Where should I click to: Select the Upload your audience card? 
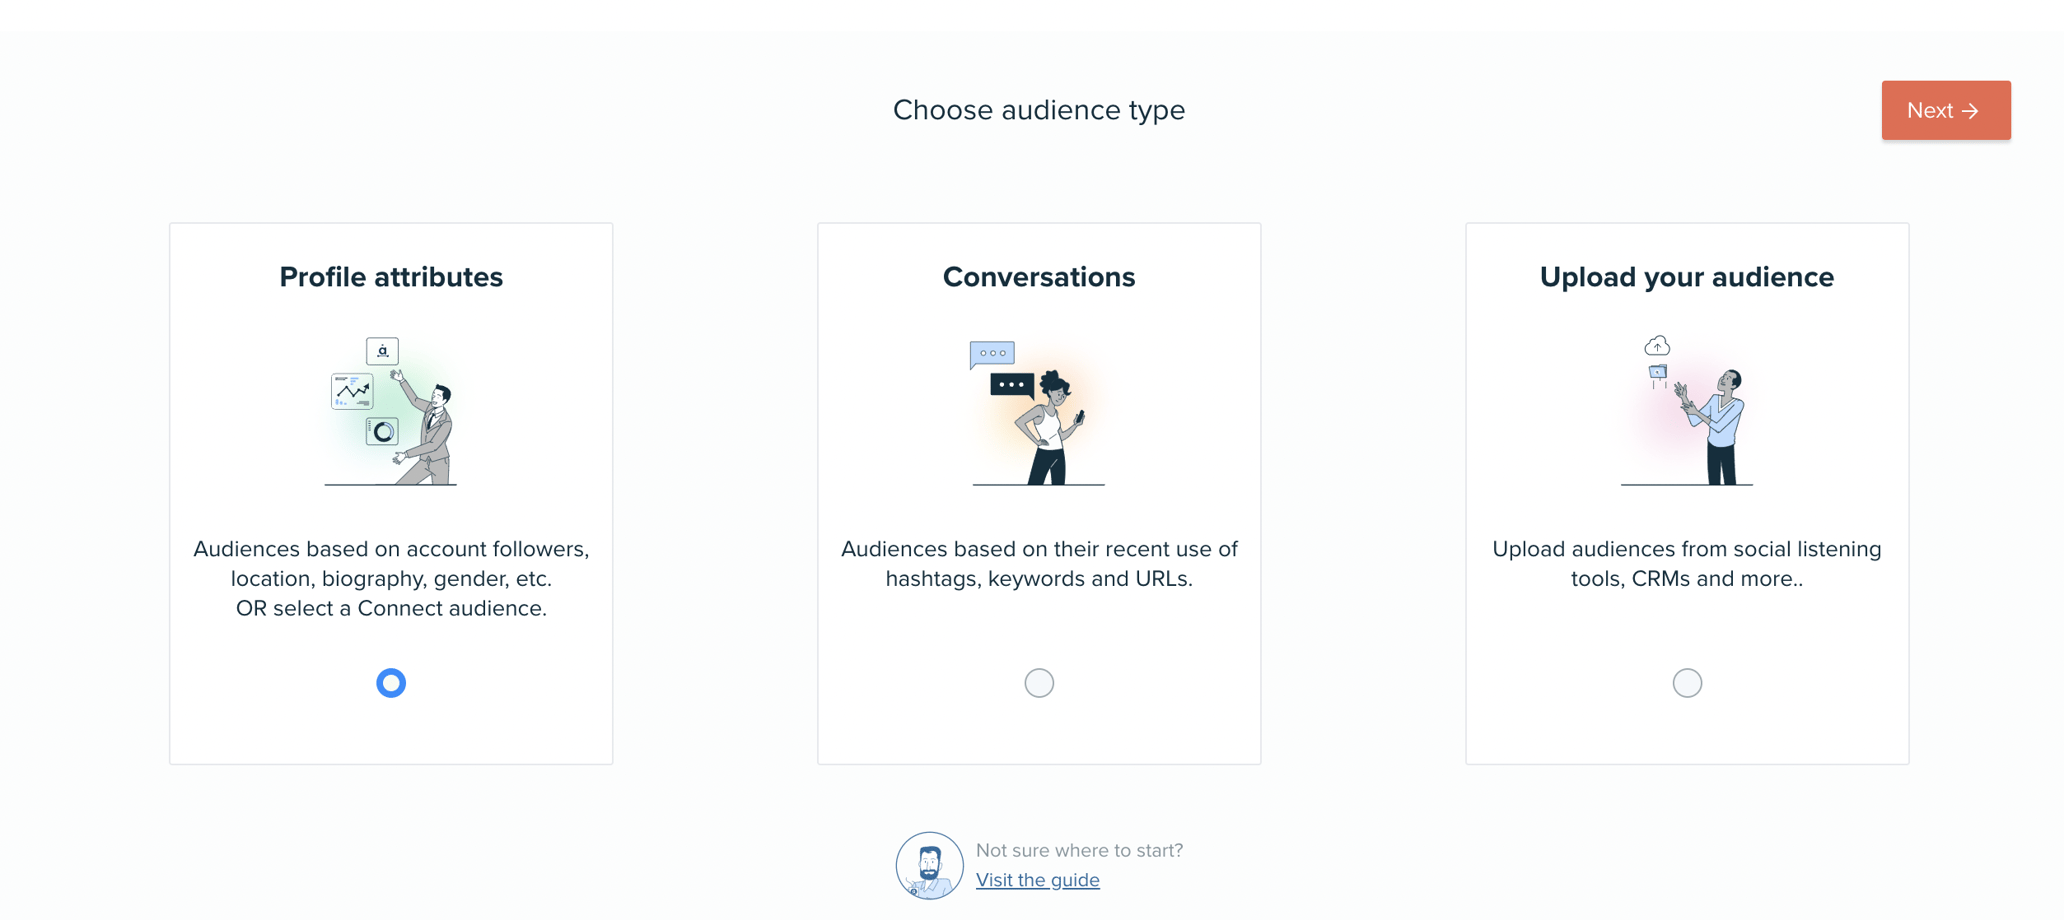tap(1687, 493)
